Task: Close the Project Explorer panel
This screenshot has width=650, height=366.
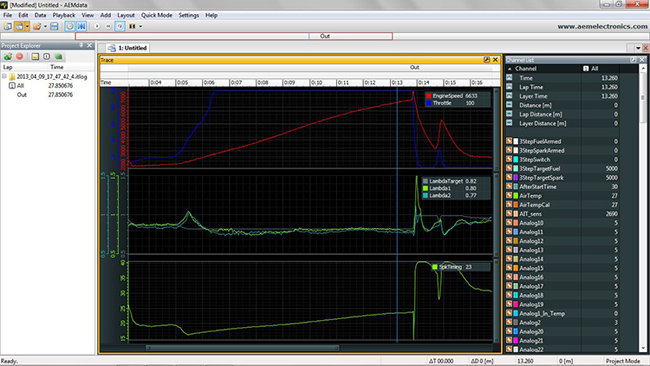Action: (x=90, y=45)
